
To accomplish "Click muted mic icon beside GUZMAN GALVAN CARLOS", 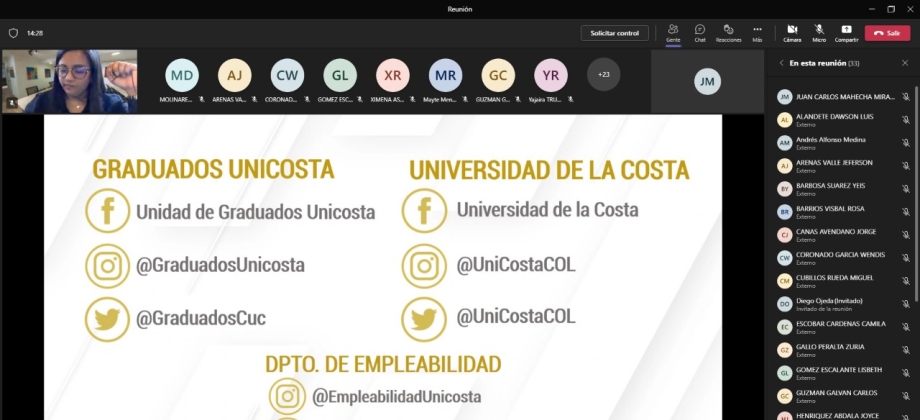I will pos(906,396).
